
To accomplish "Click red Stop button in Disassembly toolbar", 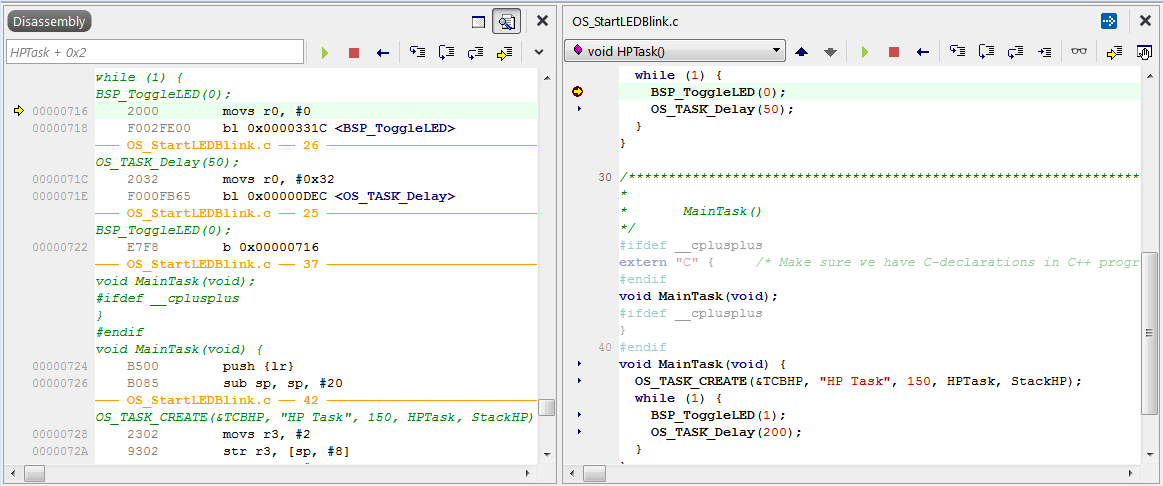I will coord(353,52).
